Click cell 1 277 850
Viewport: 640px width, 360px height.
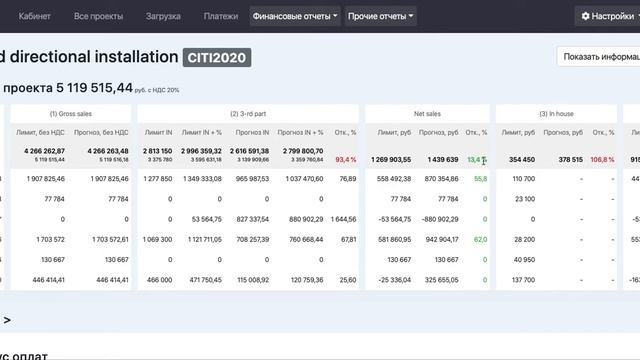(158, 179)
